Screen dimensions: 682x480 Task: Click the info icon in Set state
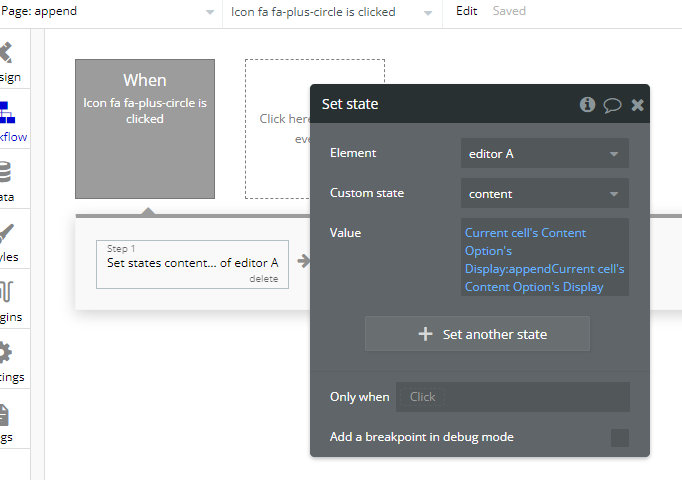[x=588, y=104]
